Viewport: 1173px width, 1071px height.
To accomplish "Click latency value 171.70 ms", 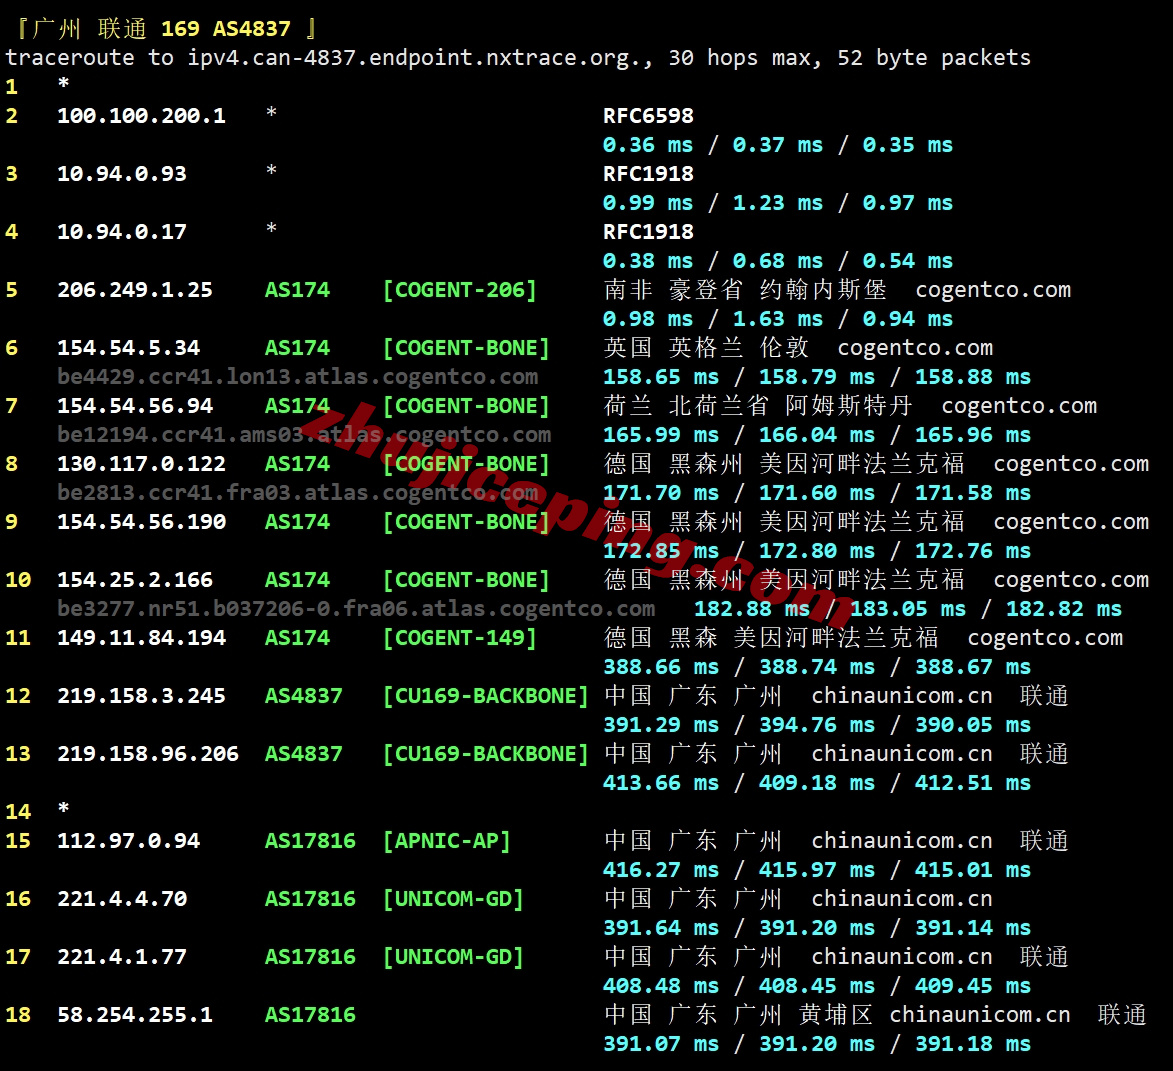I will tap(661, 493).
